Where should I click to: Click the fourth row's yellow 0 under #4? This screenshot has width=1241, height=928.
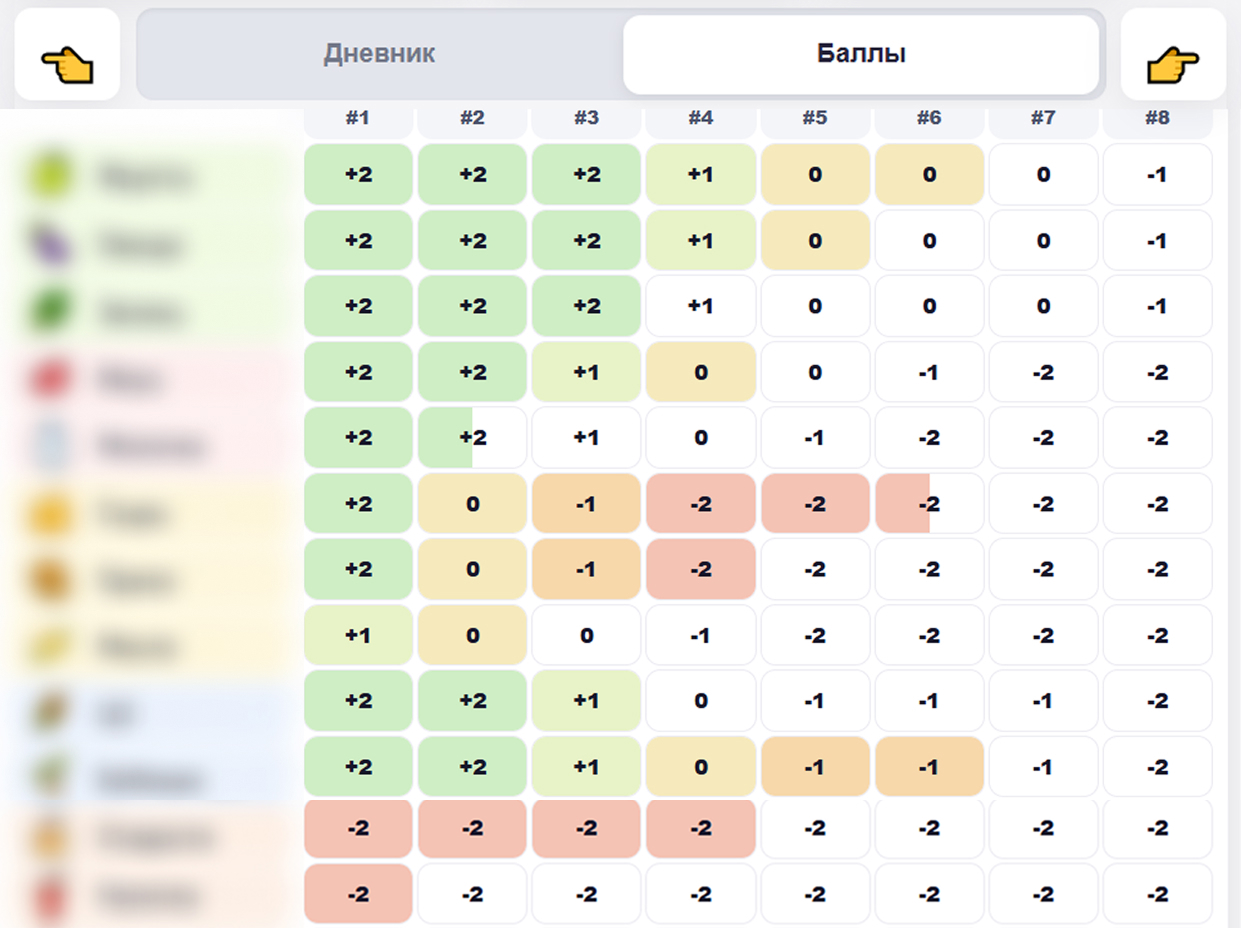pos(700,372)
